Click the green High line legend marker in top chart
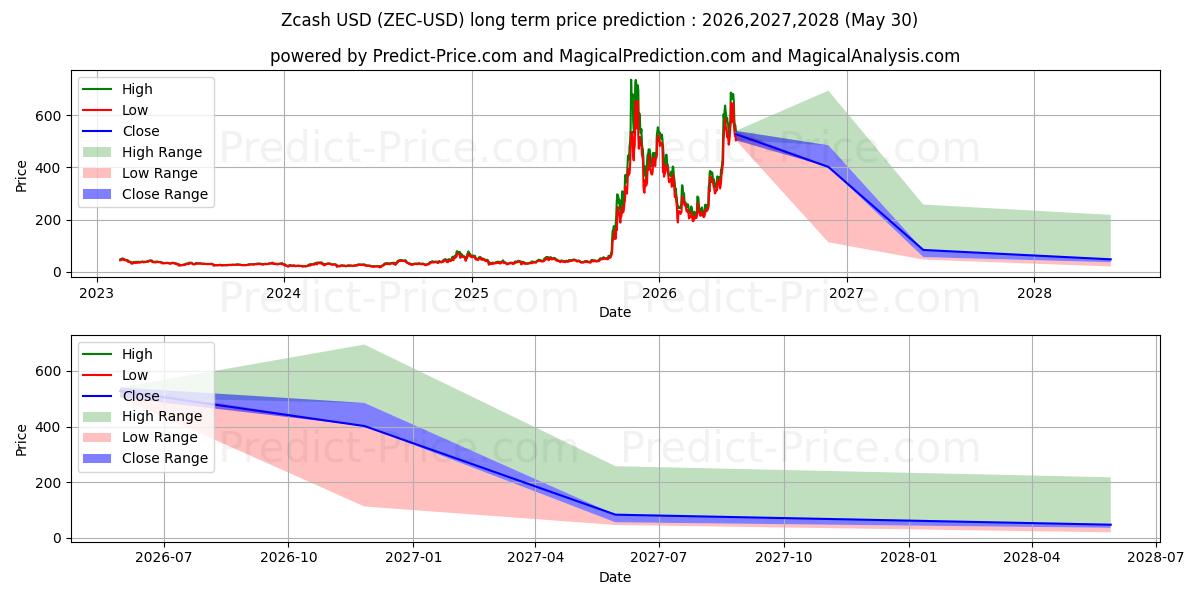This screenshot has height=600, width=1200. [100, 89]
